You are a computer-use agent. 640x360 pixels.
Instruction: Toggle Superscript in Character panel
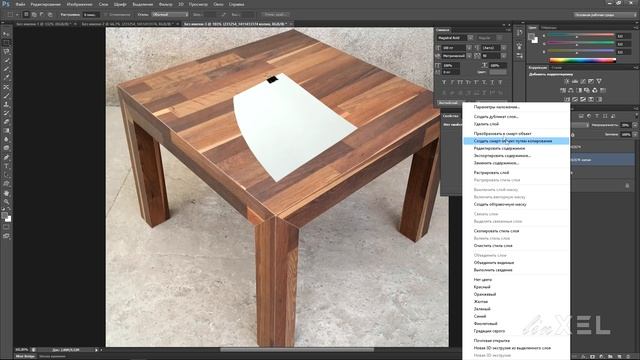click(x=476, y=82)
